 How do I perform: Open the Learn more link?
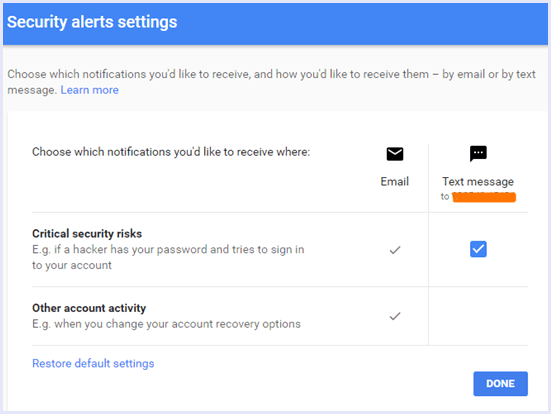point(90,90)
